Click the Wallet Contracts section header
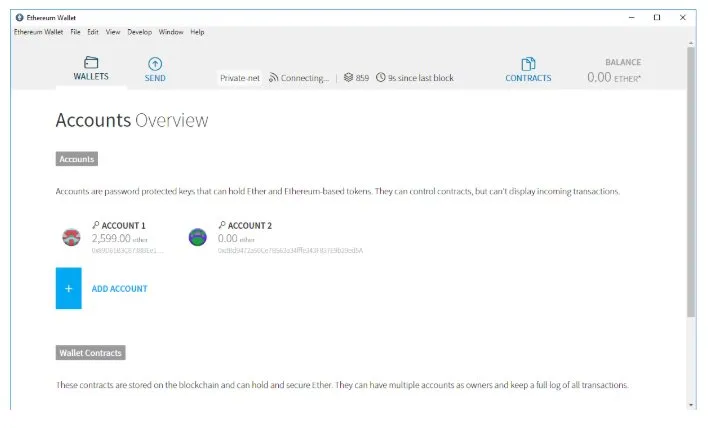Viewport: 716px width, 428px height. [90, 353]
